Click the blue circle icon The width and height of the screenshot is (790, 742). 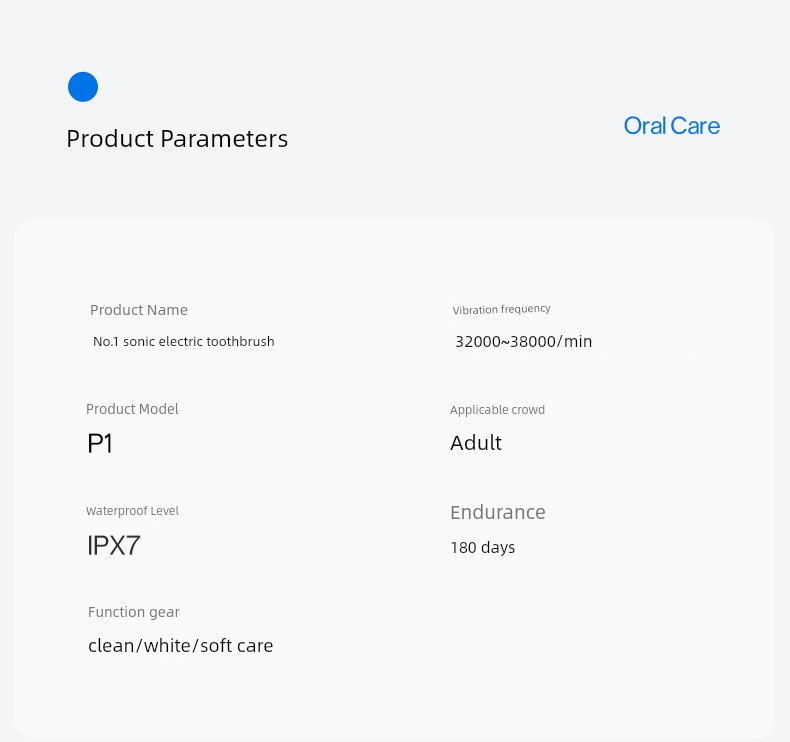click(83, 87)
